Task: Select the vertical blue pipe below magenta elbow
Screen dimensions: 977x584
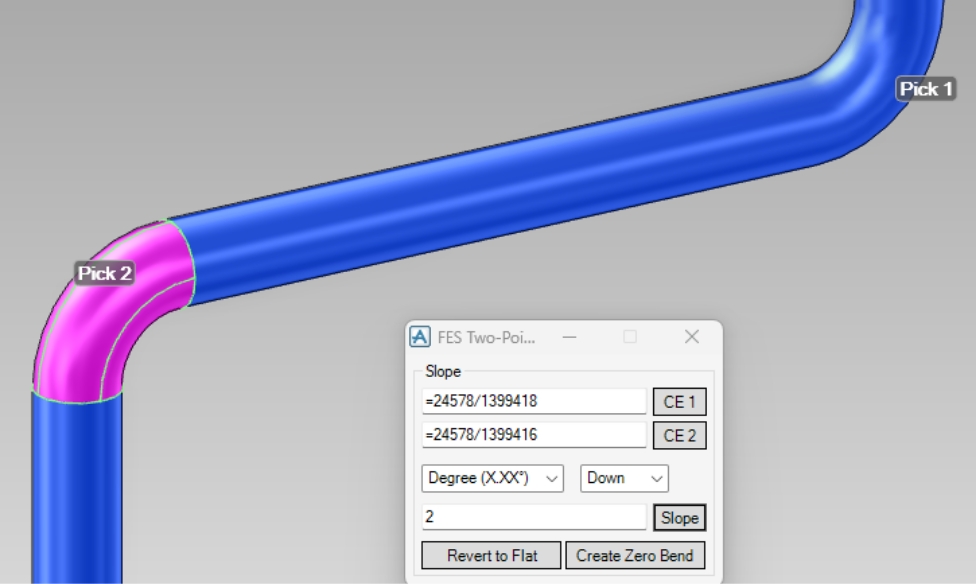Action: 76,490
